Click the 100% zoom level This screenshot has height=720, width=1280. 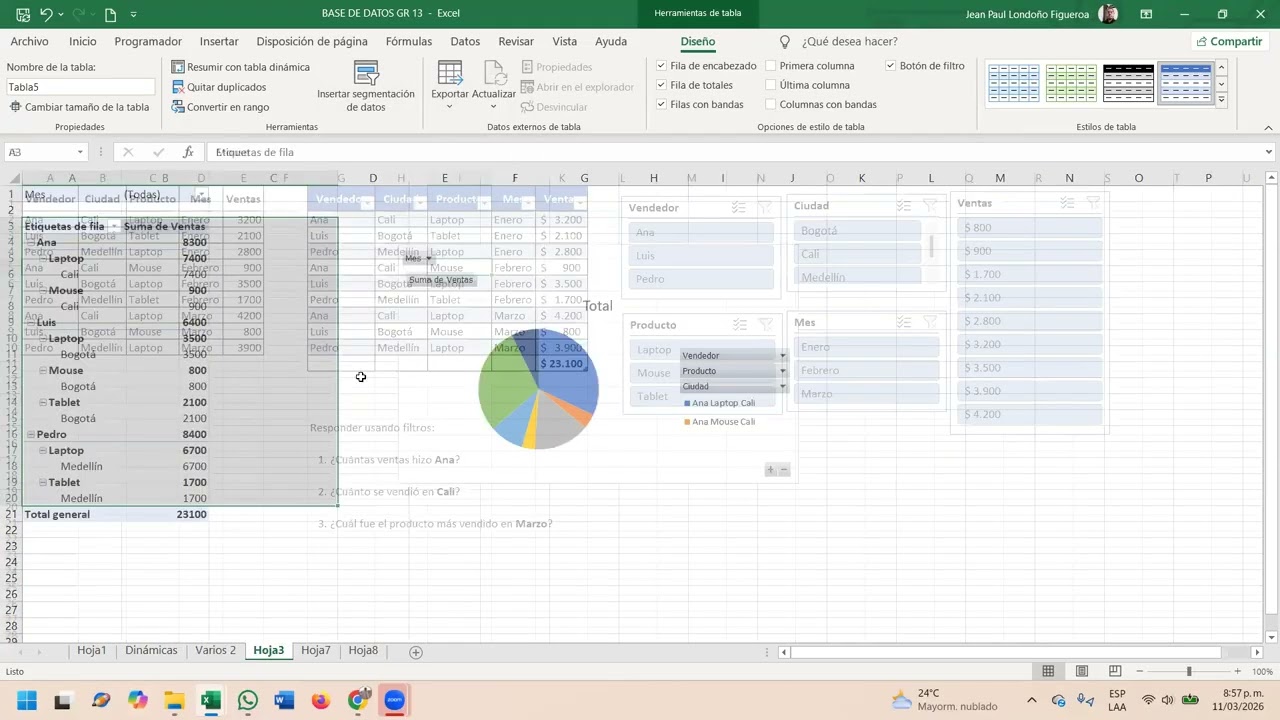click(x=1262, y=672)
